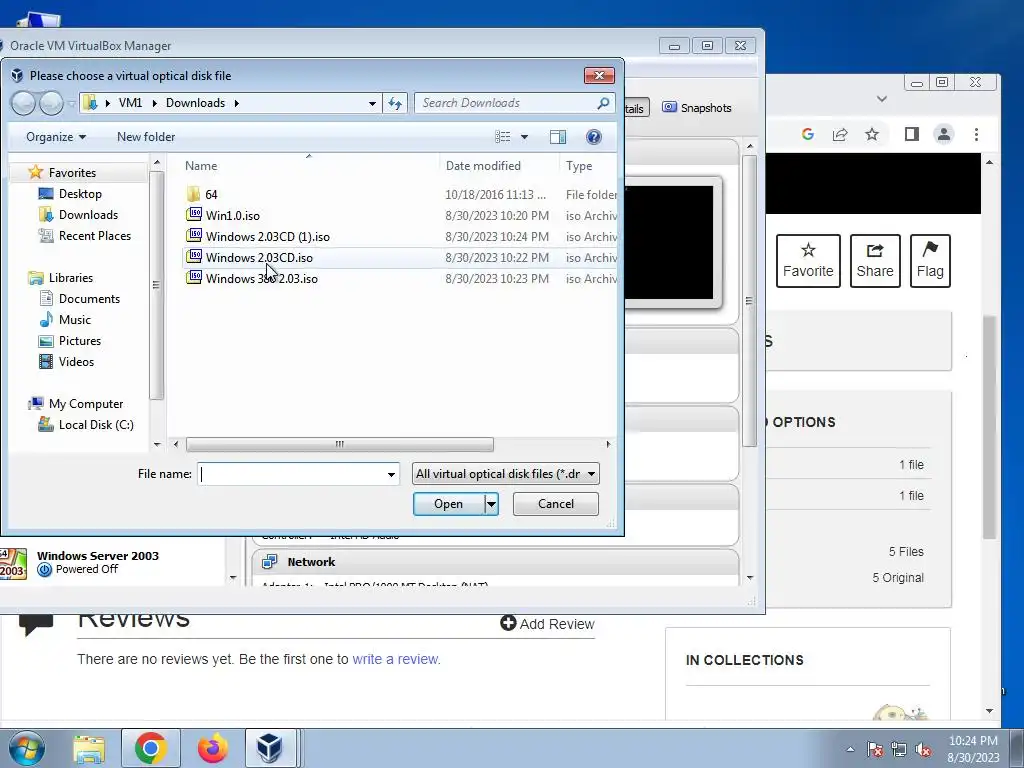Open the Organize dropdown menu
This screenshot has width=1024, height=768.
tap(56, 136)
